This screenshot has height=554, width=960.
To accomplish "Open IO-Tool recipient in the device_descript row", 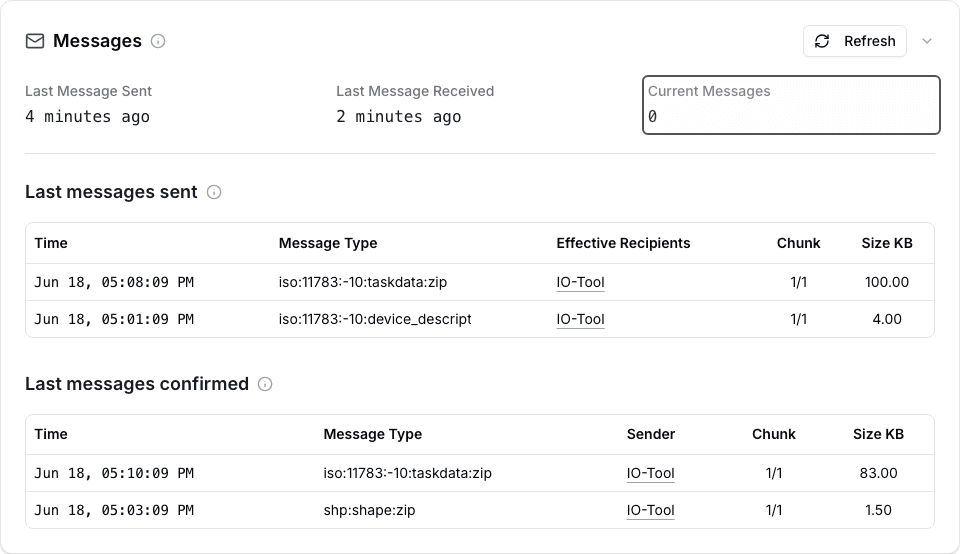I will (580, 319).
